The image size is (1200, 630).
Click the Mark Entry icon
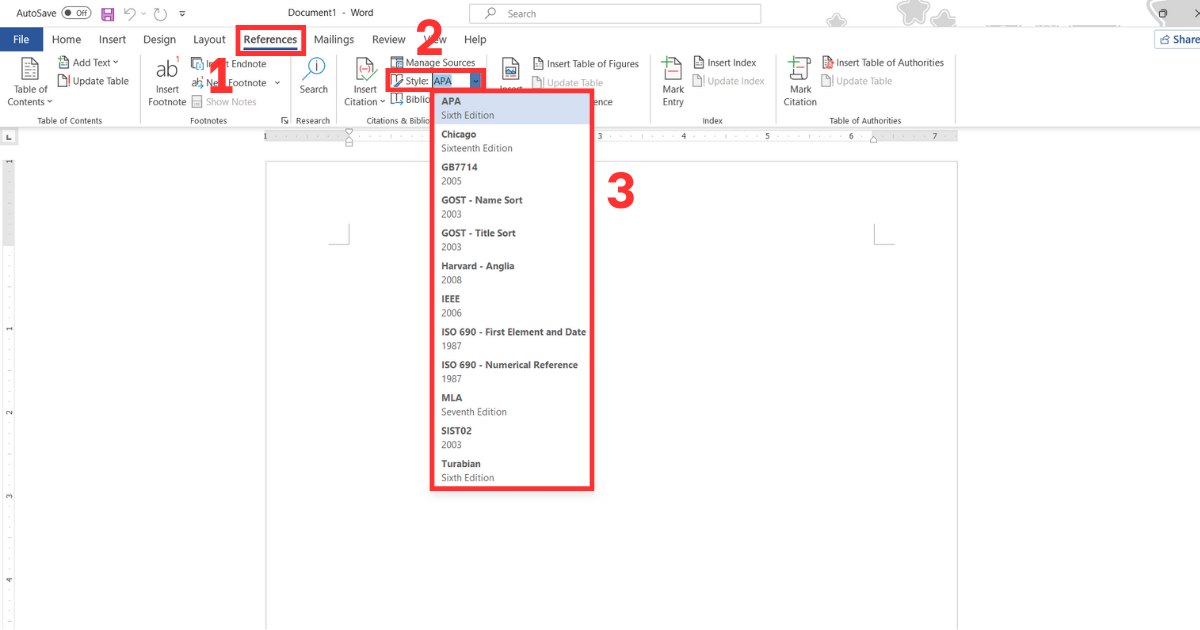click(x=673, y=70)
